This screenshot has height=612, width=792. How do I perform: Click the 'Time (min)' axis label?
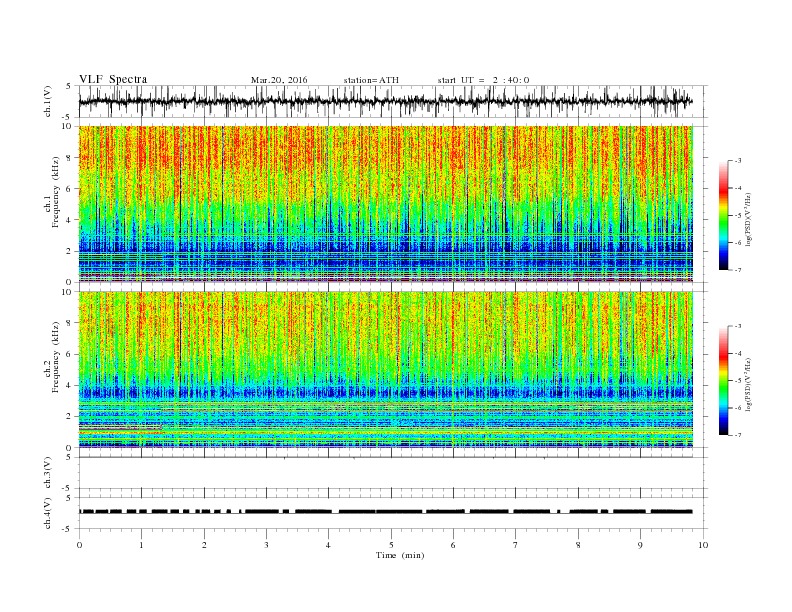tap(400, 555)
